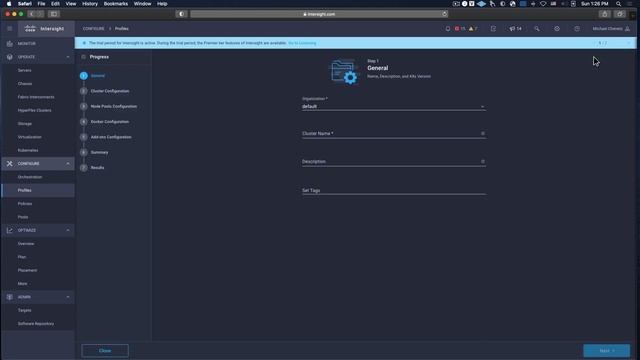Click Safari back navigation arrow
Image resolution: width=640 pixels, height=360 pixels.
pyautogui.click(x=32, y=14)
